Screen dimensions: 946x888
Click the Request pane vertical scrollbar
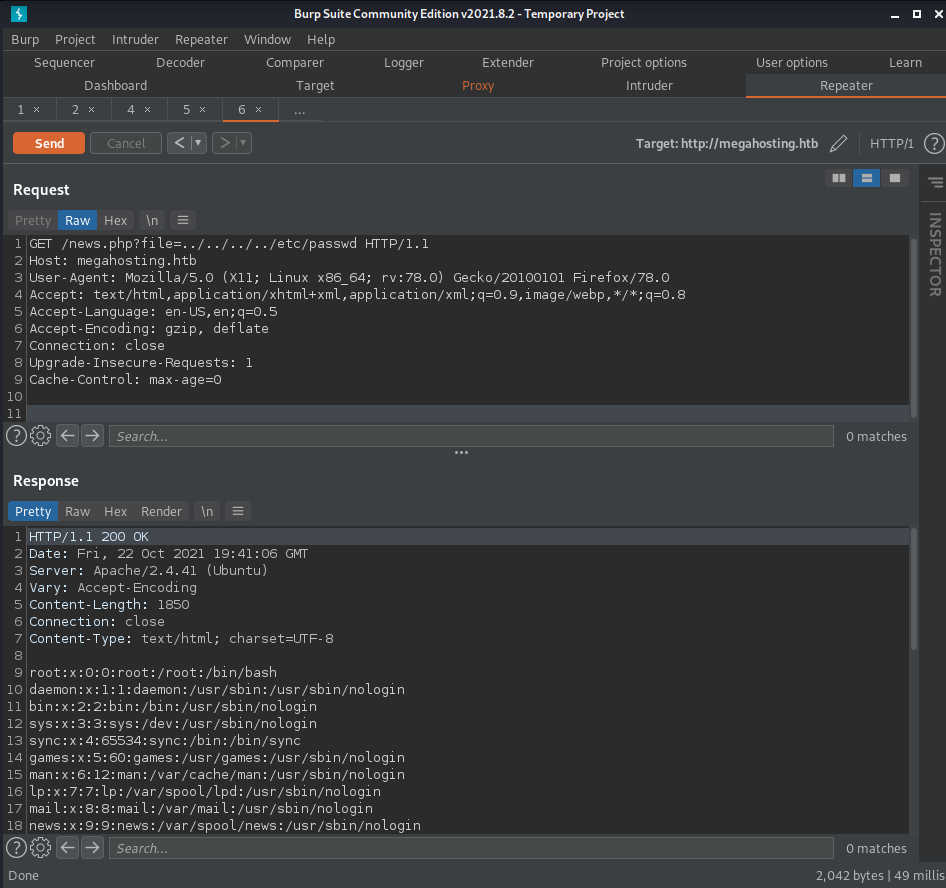click(913, 327)
